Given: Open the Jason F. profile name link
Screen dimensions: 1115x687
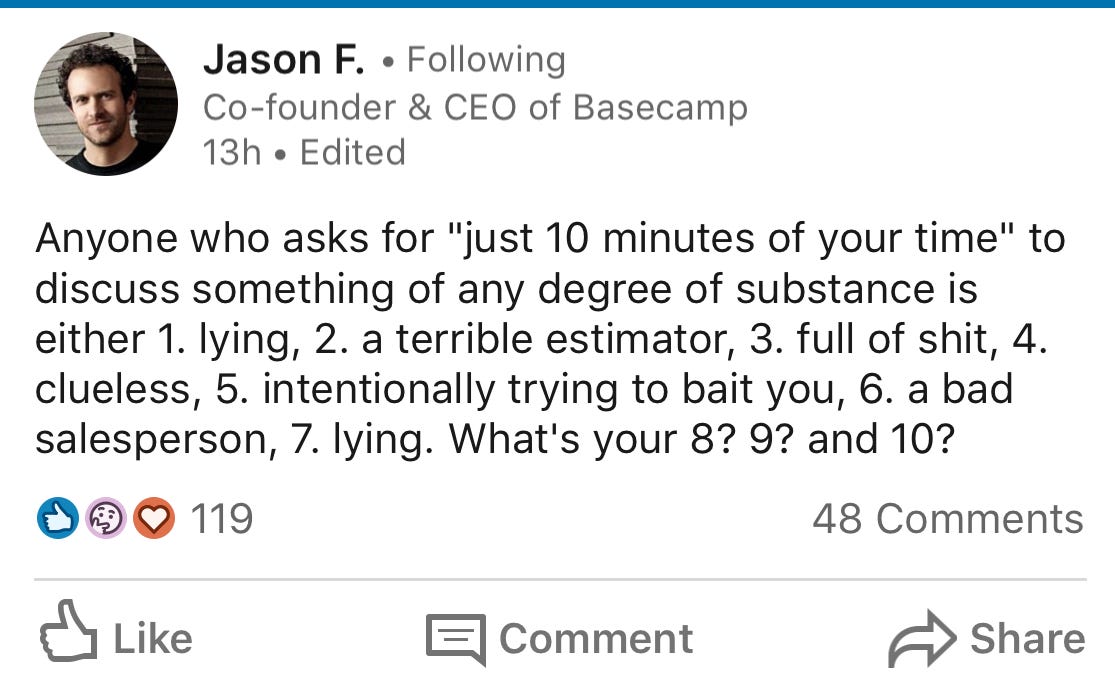Looking at the screenshot, I should [x=284, y=60].
